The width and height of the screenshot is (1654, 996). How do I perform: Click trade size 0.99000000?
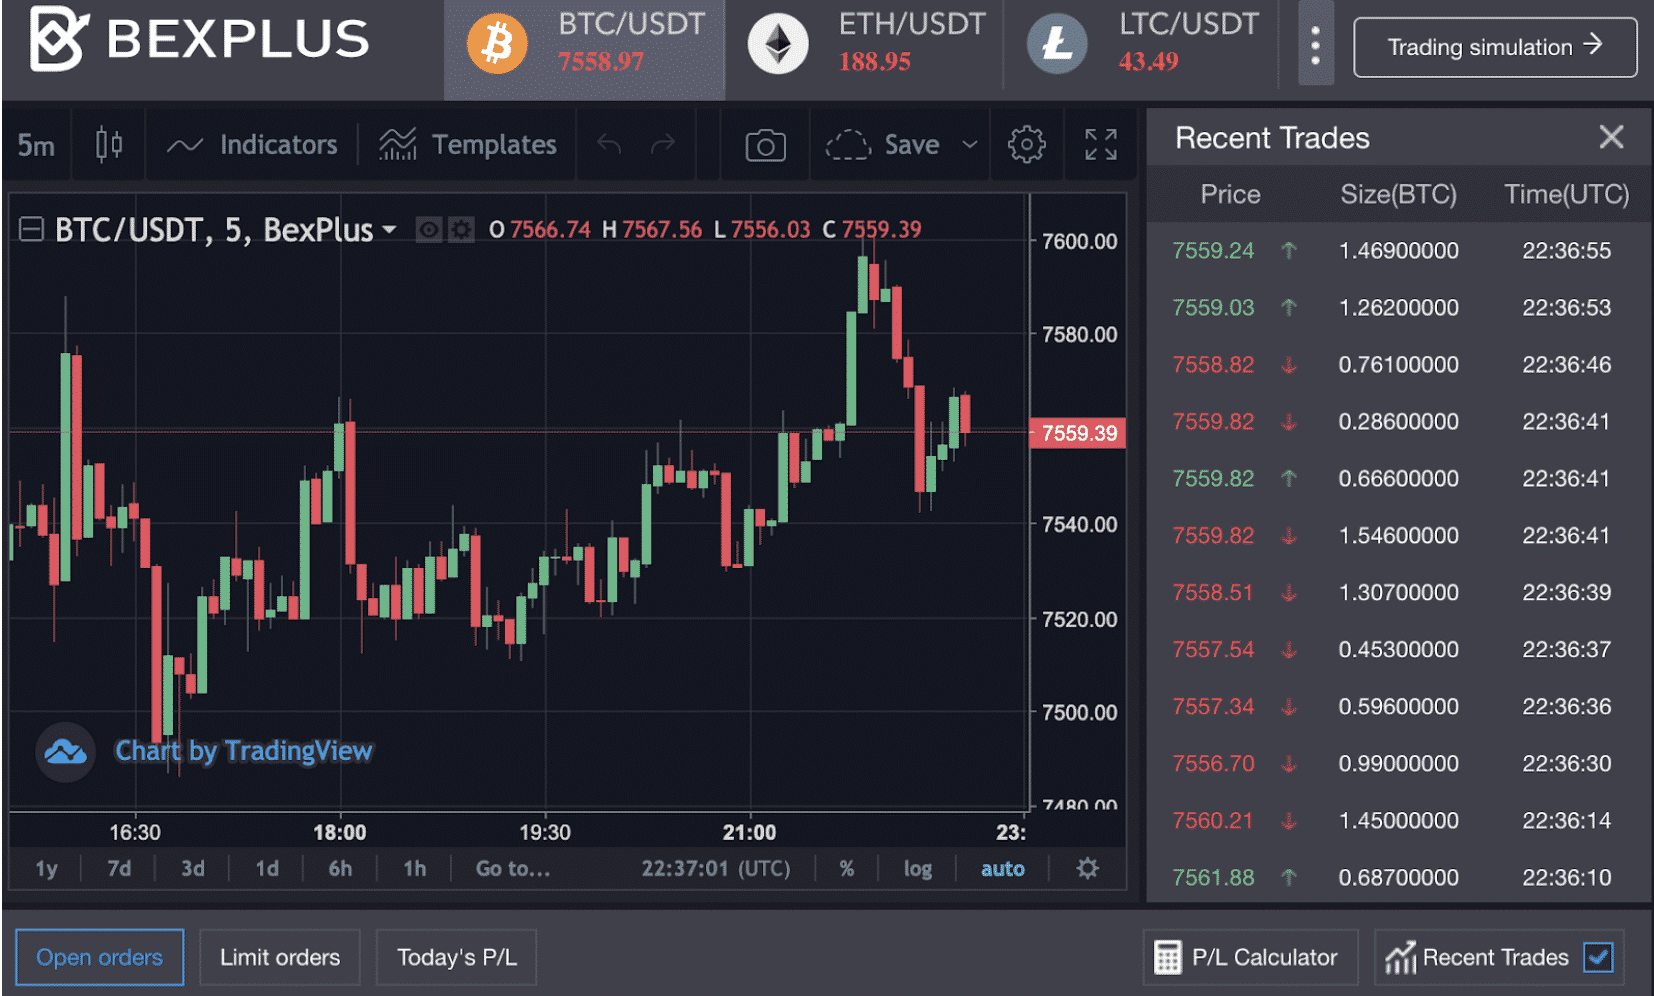(x=1398, y=763)
